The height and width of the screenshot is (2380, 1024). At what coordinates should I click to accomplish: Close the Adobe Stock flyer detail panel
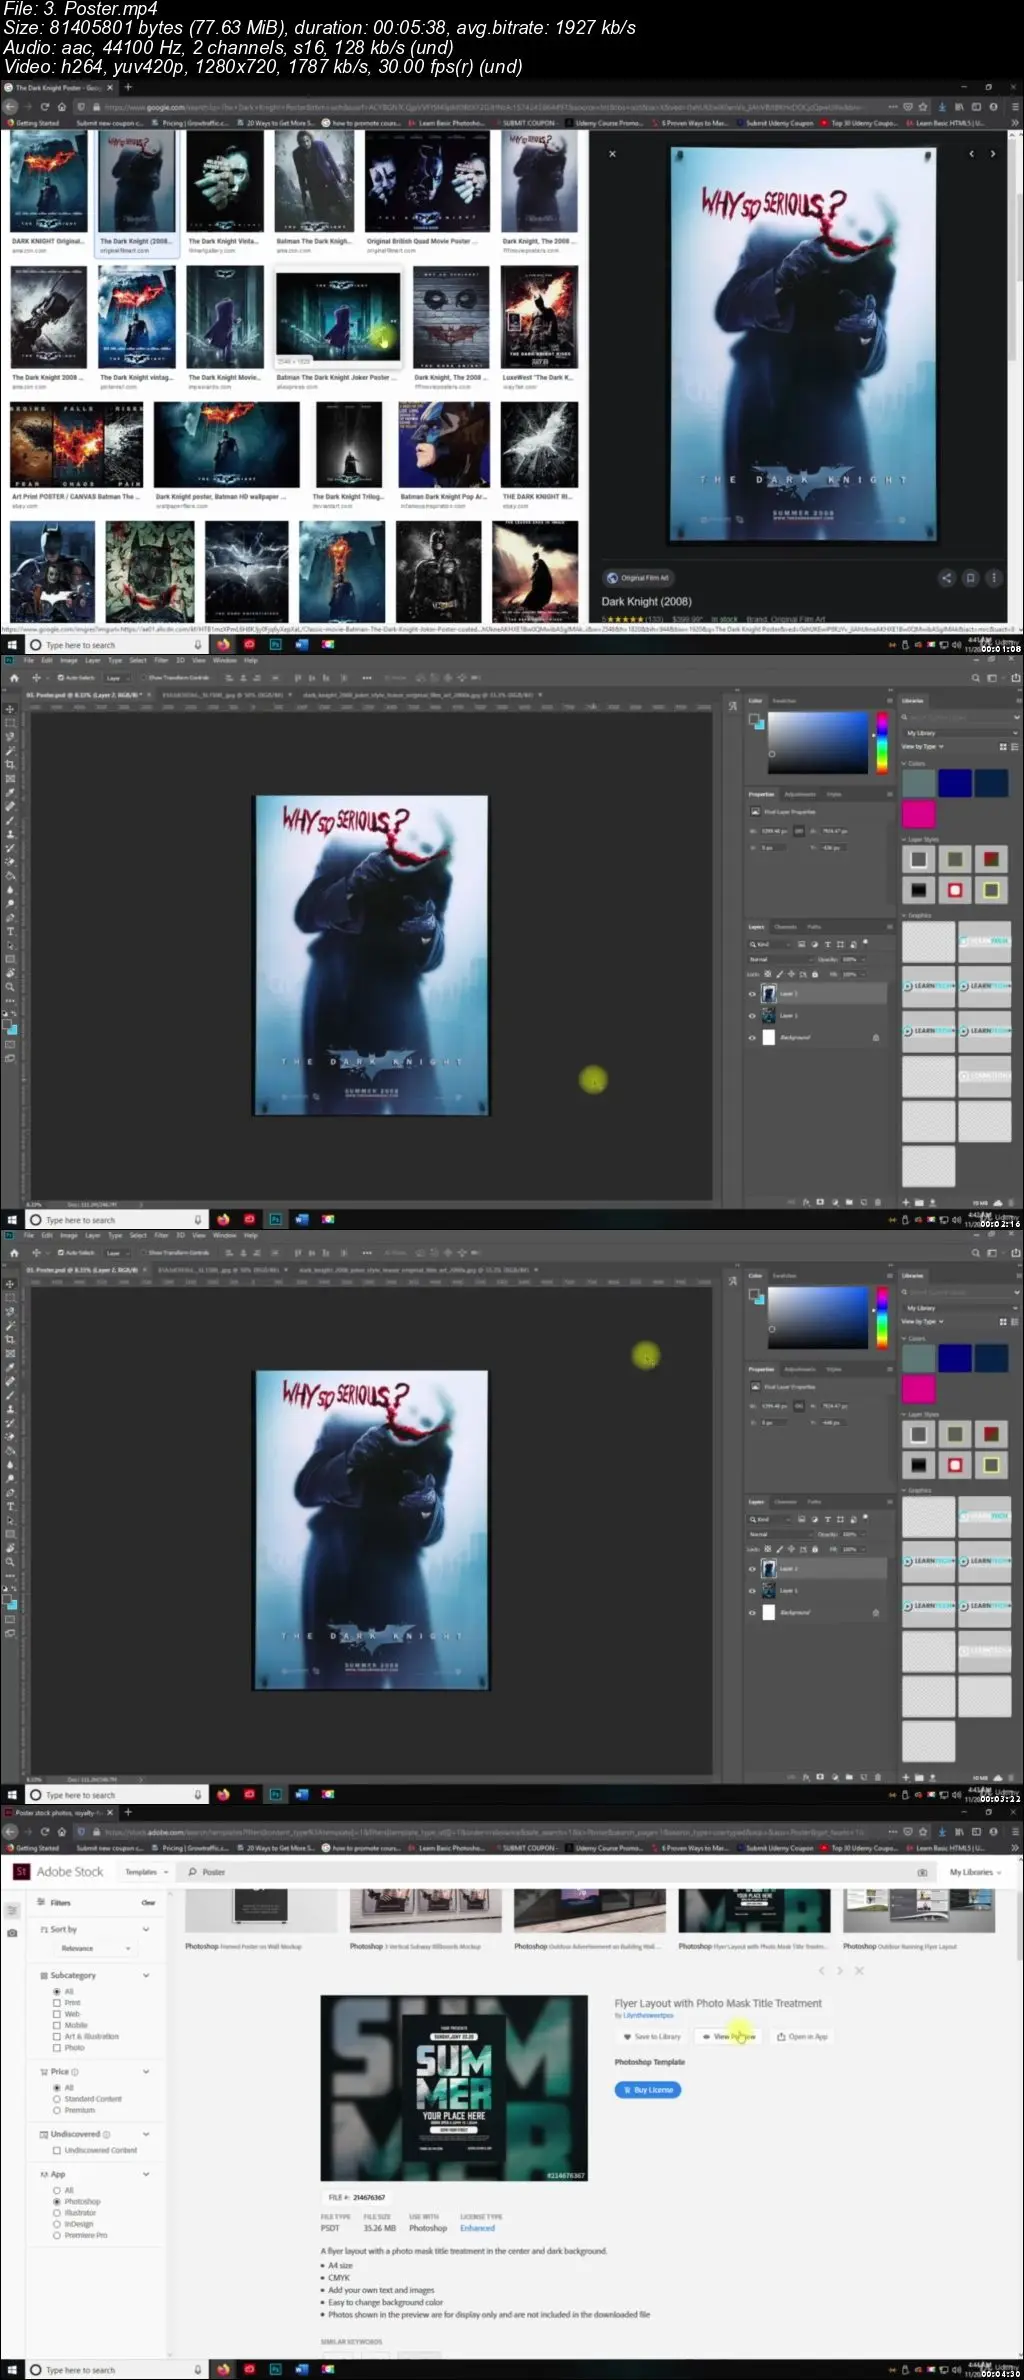[859, 1971]
